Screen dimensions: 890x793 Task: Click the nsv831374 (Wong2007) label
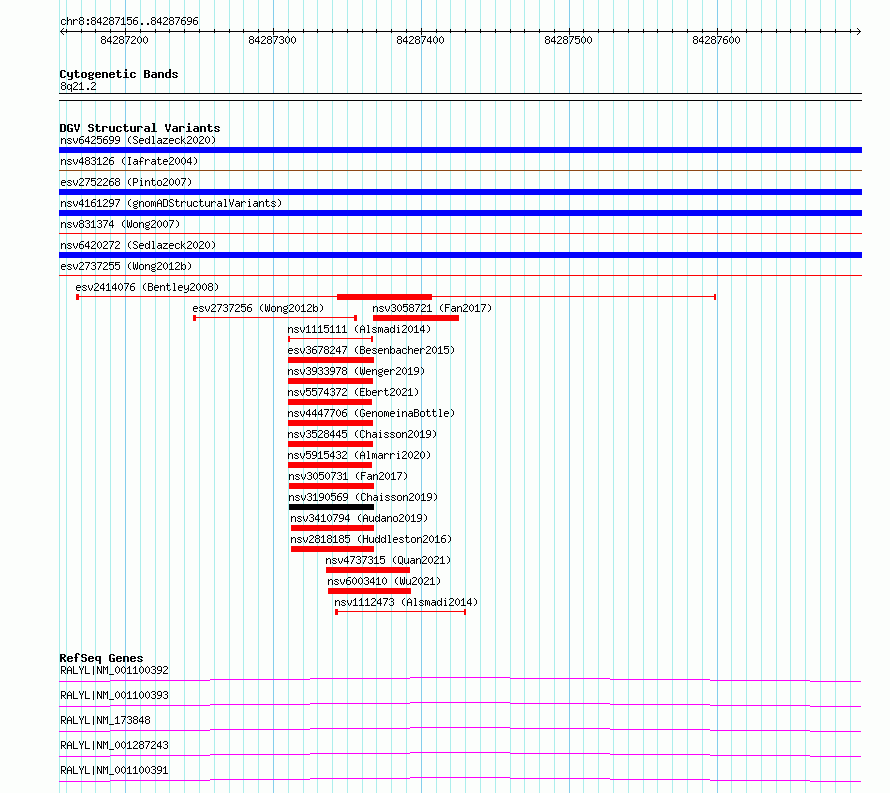120,224
